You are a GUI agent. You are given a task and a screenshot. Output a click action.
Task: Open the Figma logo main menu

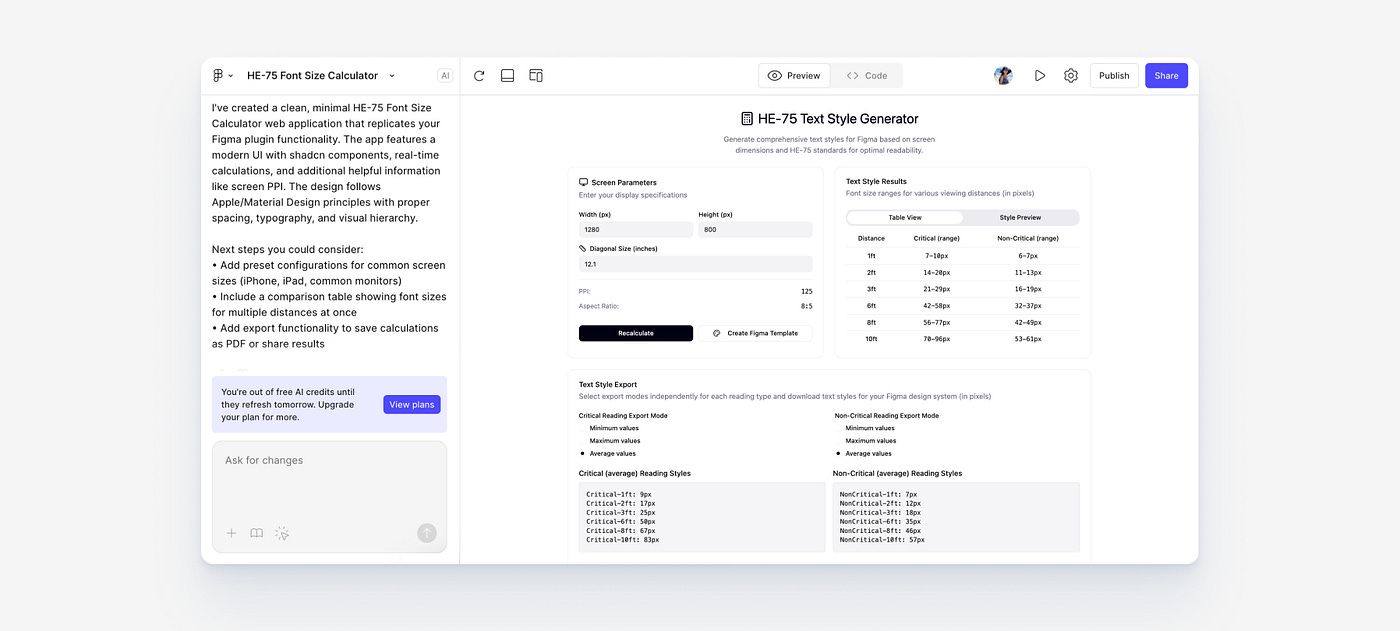coord(222,76)
